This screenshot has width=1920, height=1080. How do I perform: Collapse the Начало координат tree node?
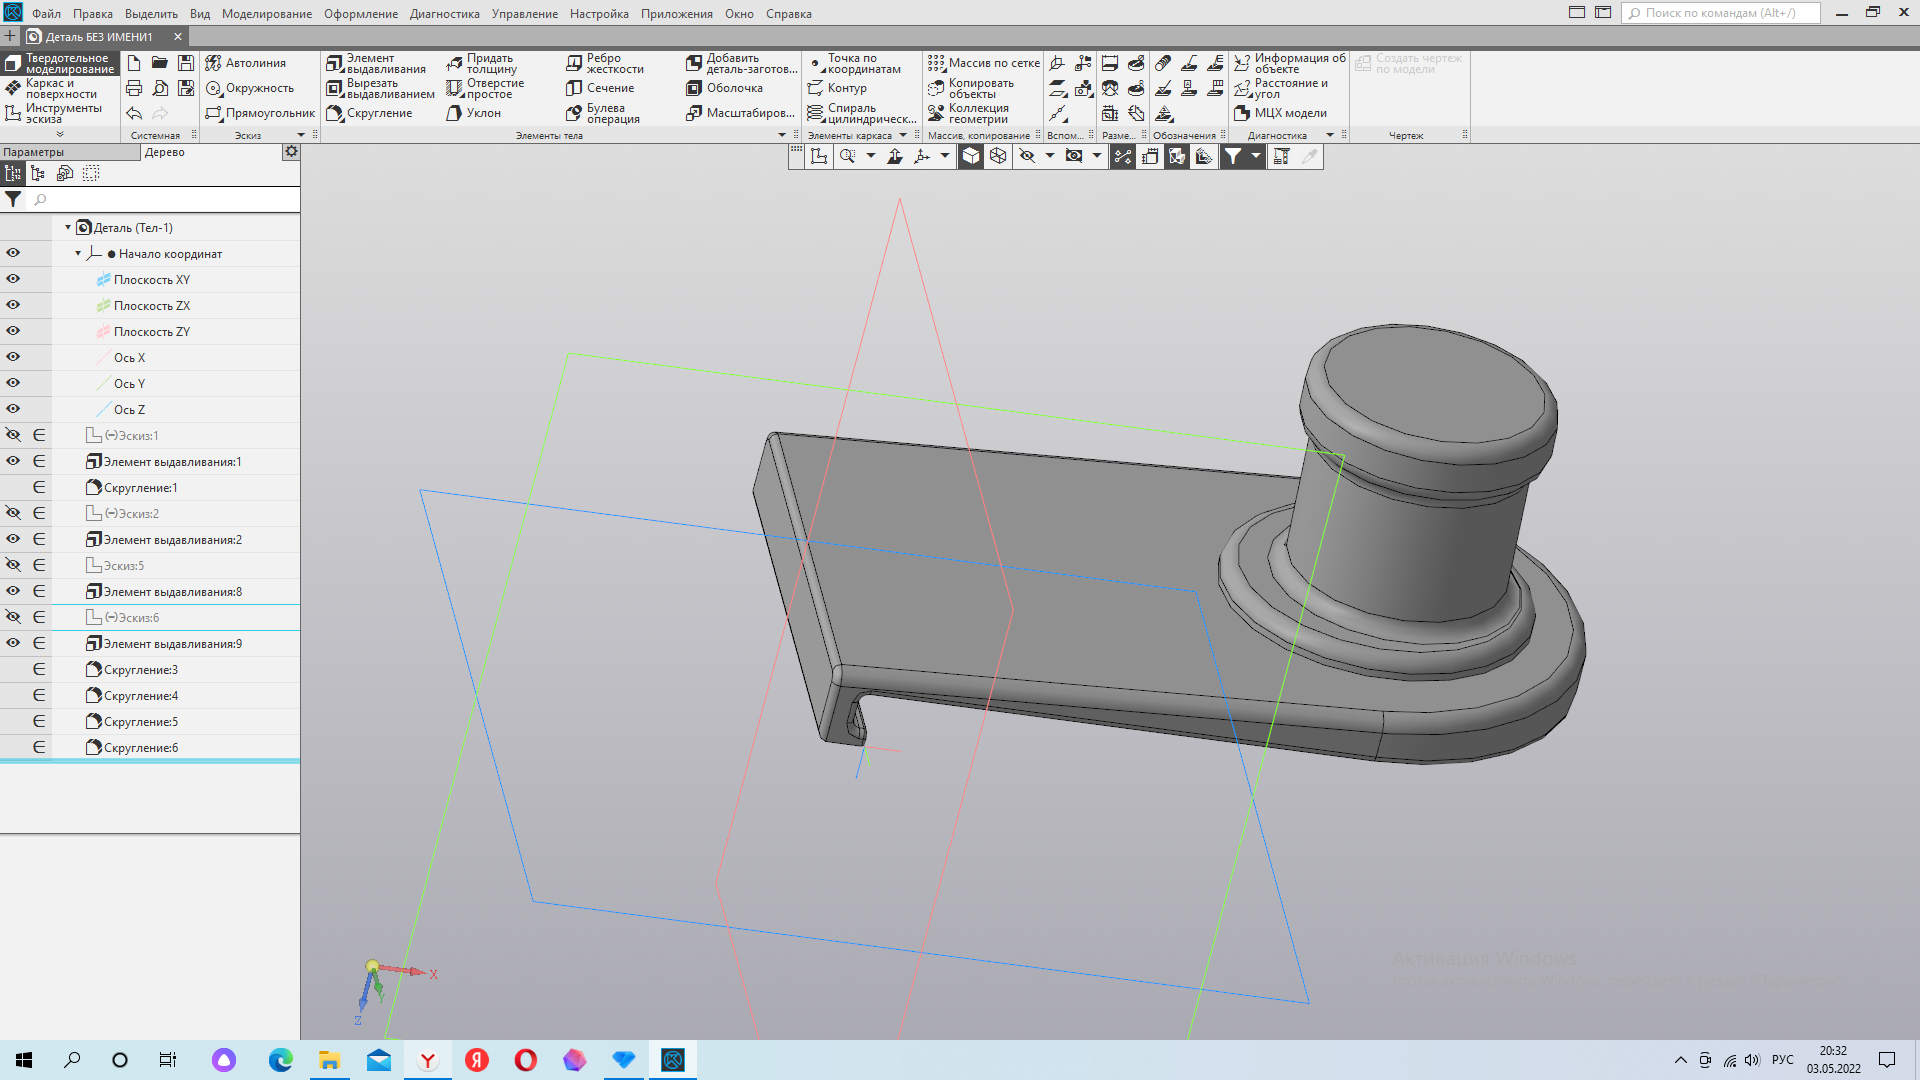(78, 253)
